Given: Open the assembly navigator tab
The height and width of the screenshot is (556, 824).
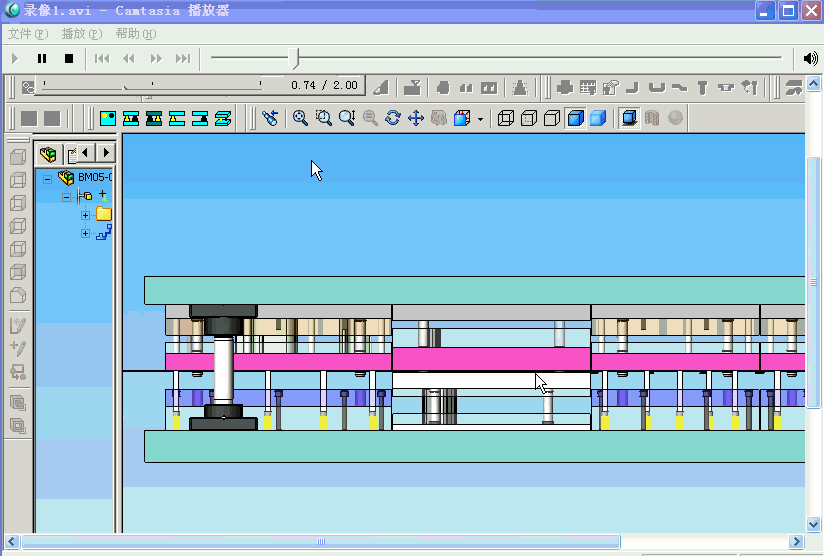Looking at the screenshot, I should pos(48,154).
